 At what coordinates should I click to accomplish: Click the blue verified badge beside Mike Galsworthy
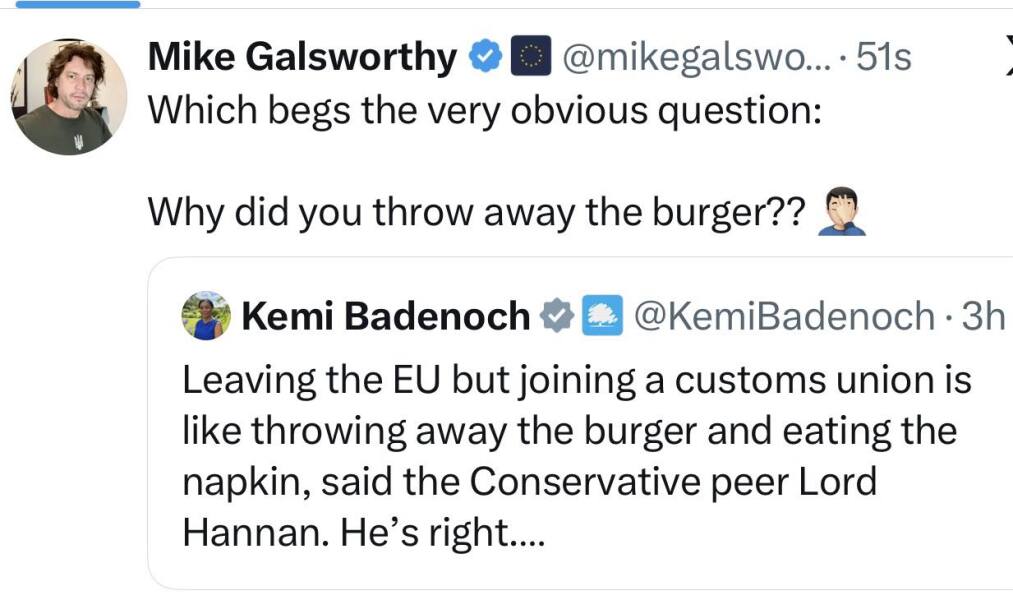(486, 58)
